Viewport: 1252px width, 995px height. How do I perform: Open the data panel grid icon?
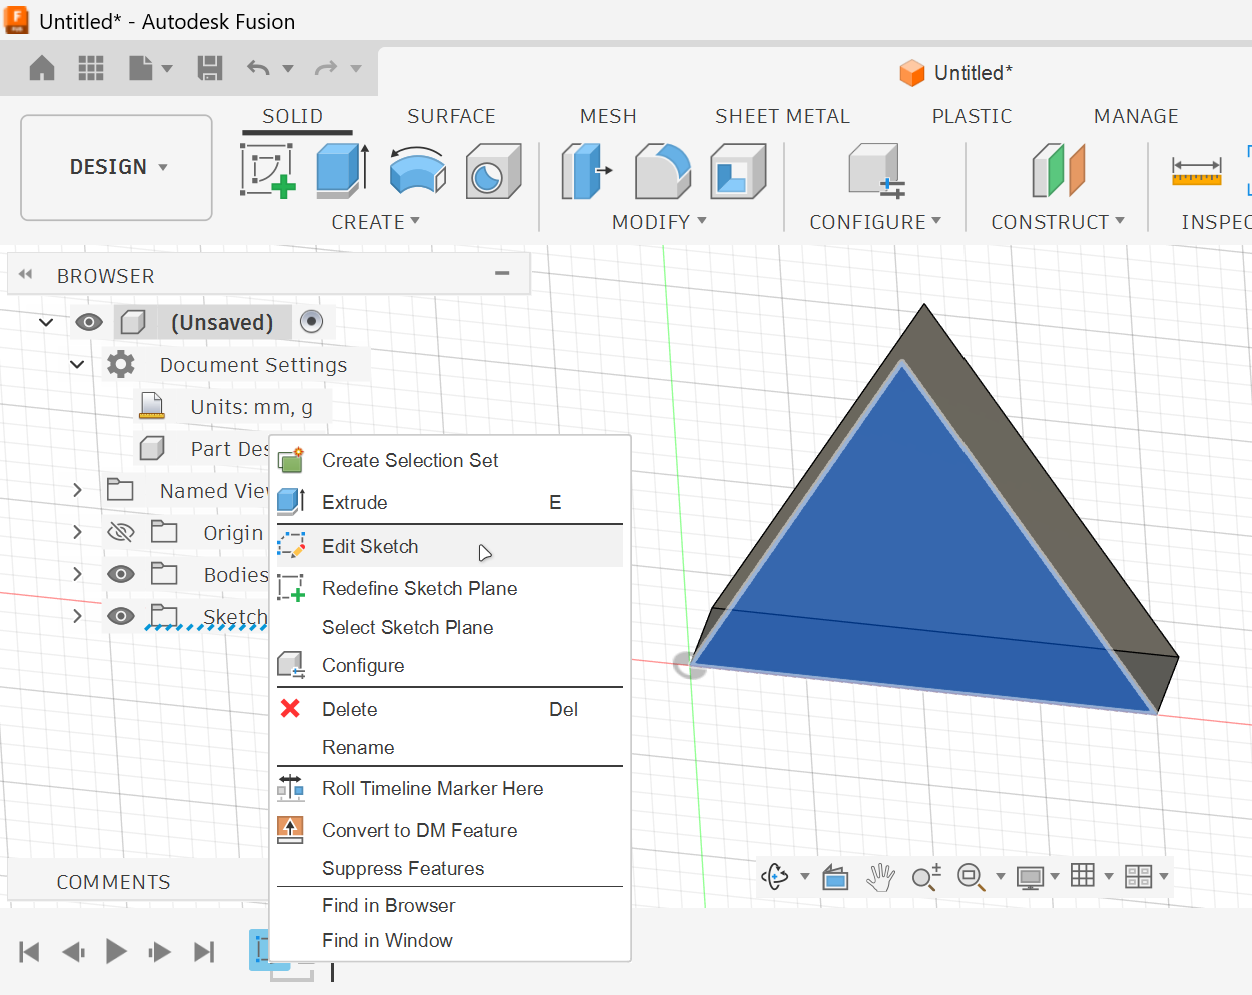(x=91, y=68)
